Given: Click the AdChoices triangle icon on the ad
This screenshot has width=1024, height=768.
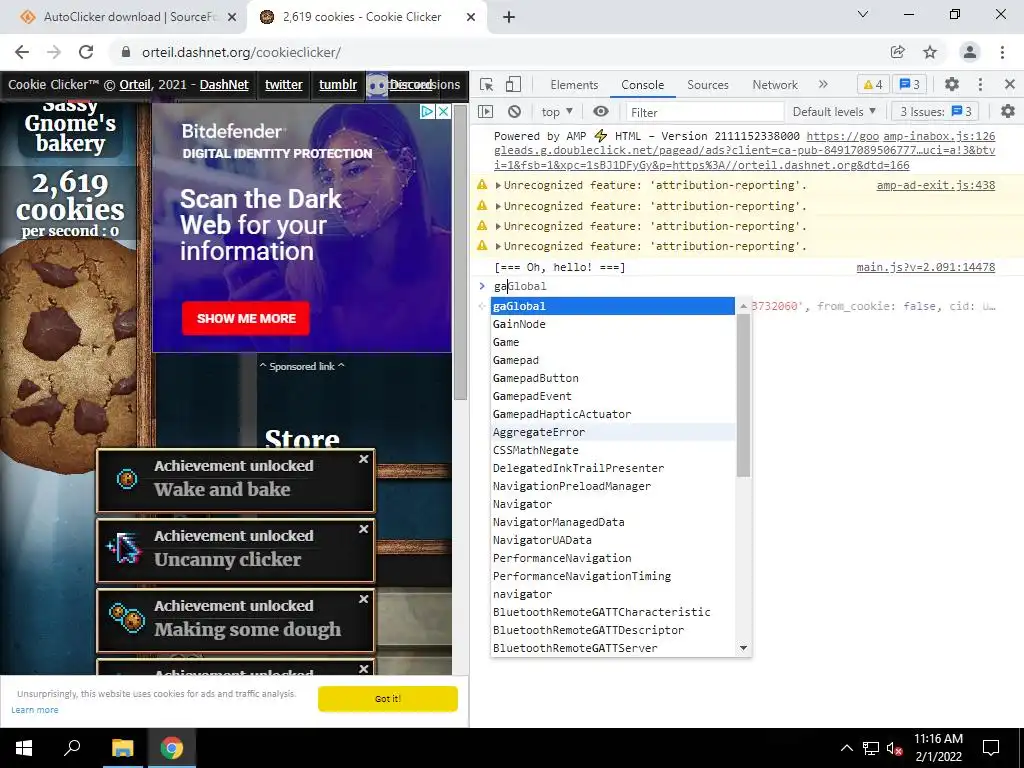Looking at the screenshot, I should point(428,112).
